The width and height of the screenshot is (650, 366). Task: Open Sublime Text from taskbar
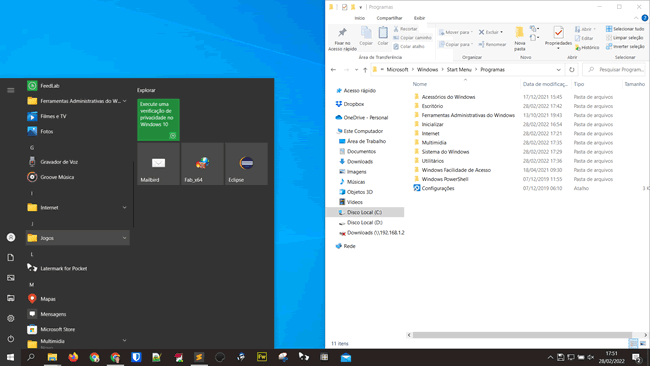(x=199, y=357)
